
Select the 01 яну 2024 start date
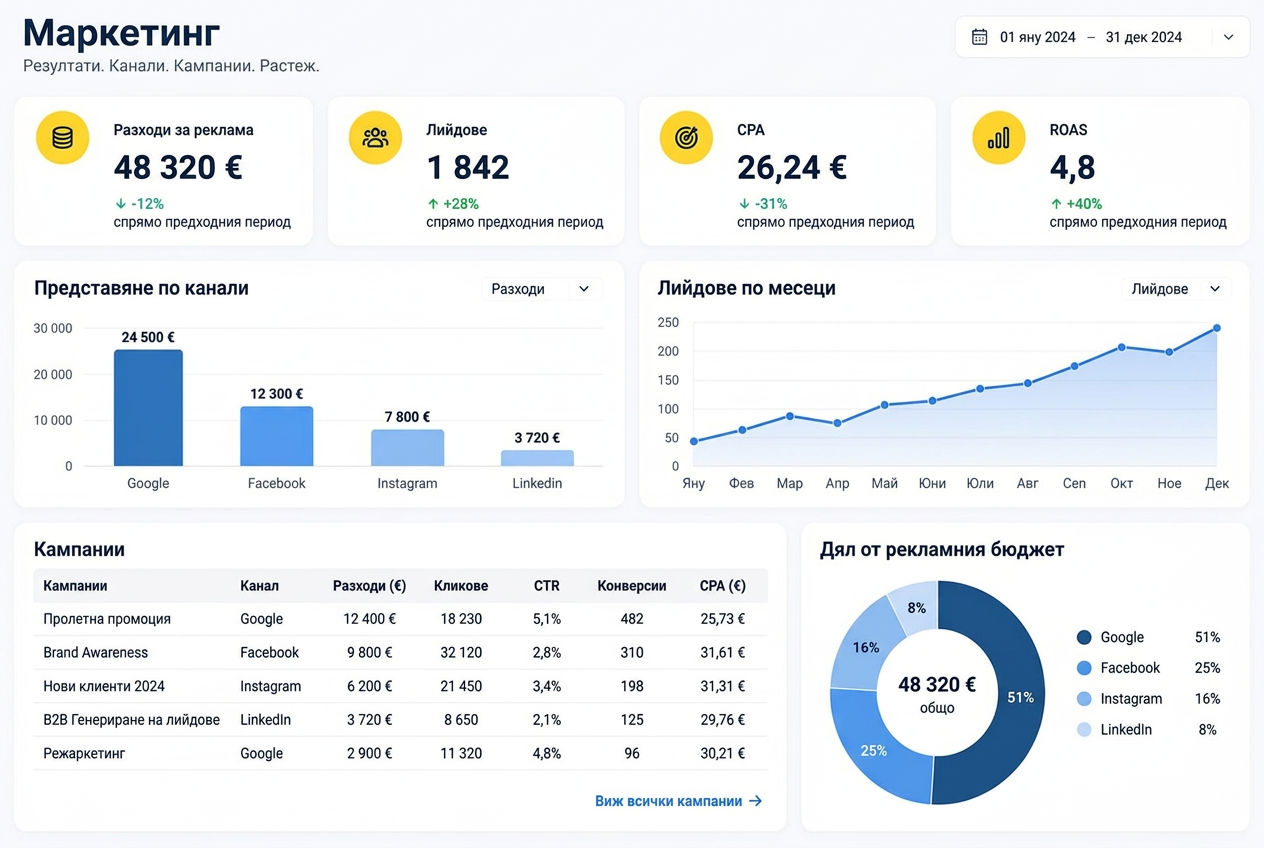[1038, 37]
